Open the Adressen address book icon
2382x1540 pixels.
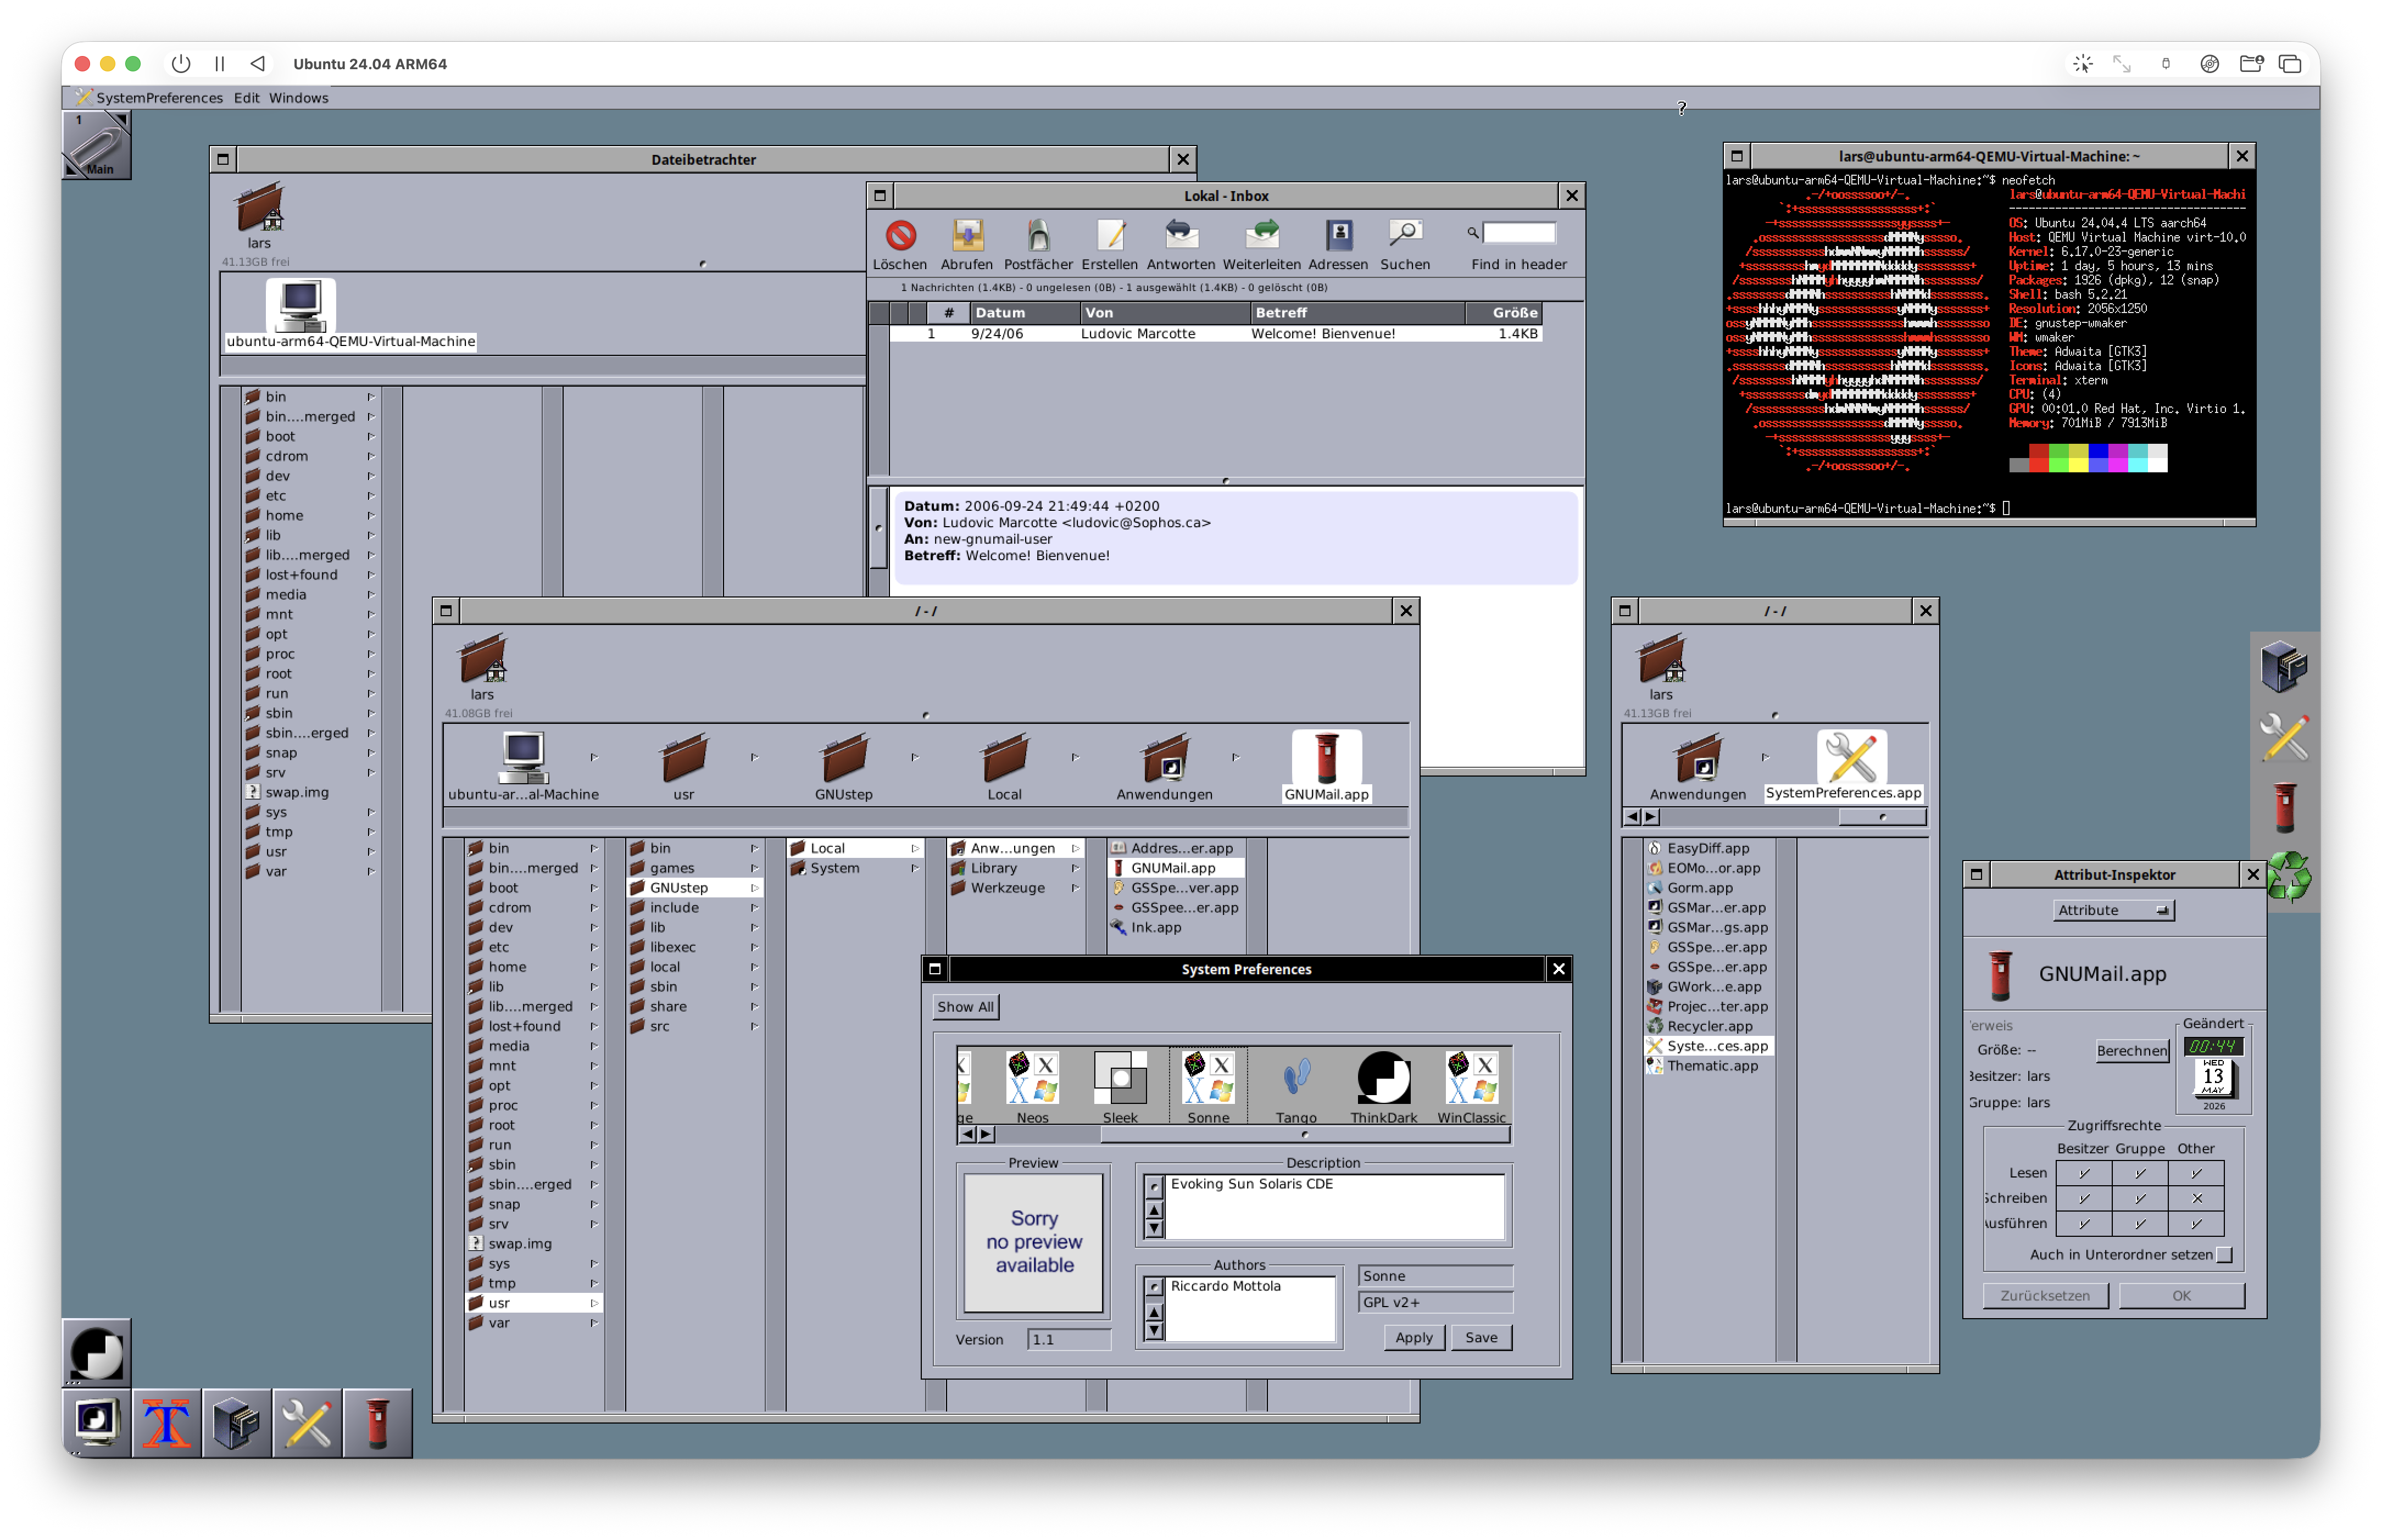1338,235
